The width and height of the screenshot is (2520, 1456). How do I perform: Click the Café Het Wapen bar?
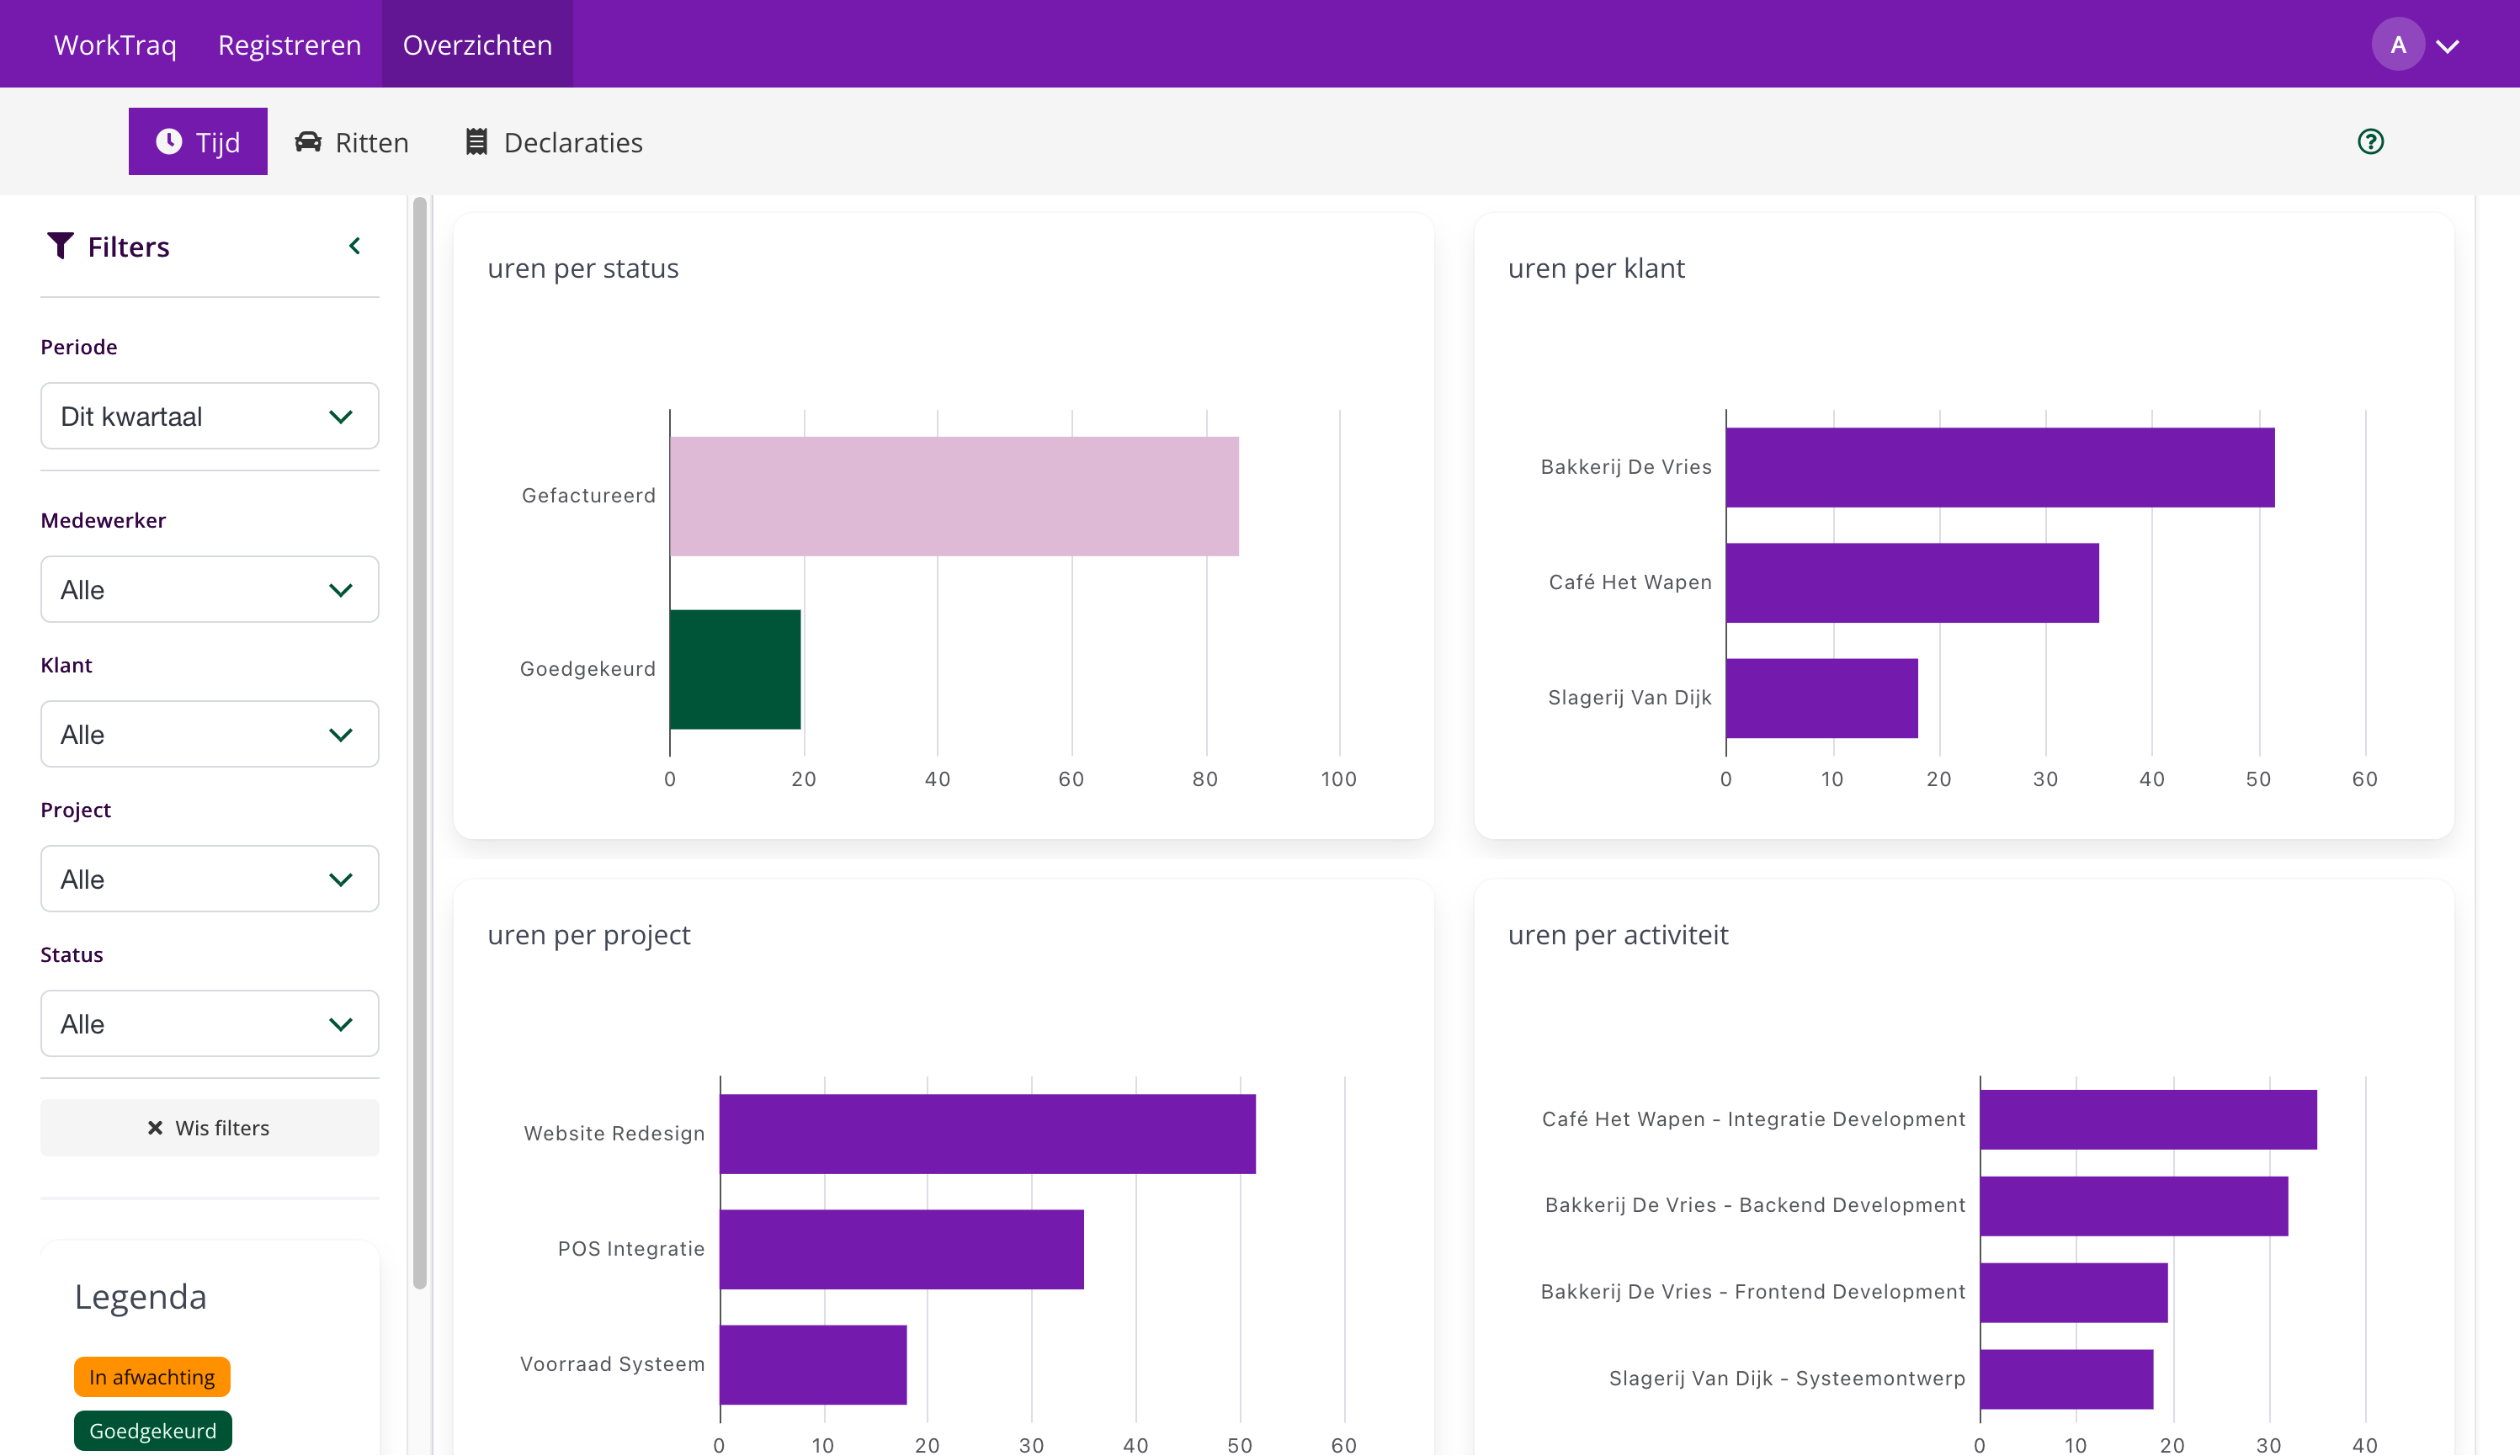pyautogui.click(x=1913, y=583)
